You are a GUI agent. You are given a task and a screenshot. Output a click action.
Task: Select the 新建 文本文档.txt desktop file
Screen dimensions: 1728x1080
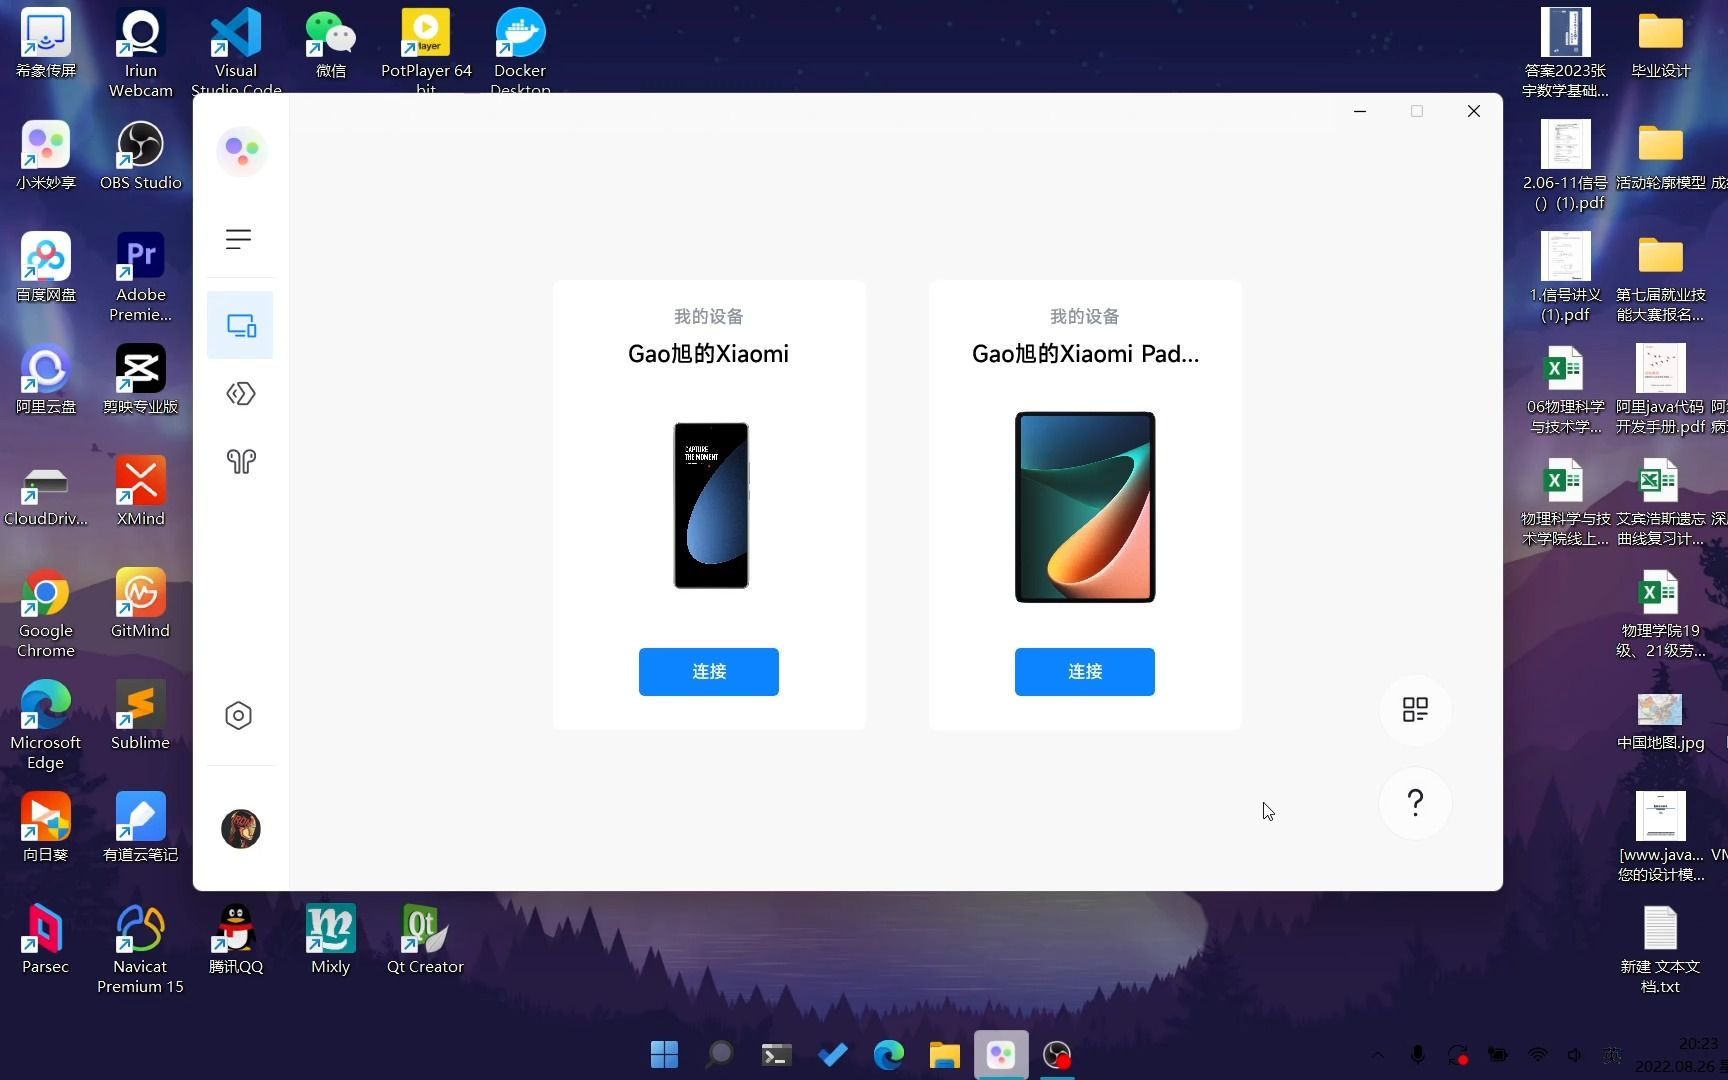(x=1660, y=950)
